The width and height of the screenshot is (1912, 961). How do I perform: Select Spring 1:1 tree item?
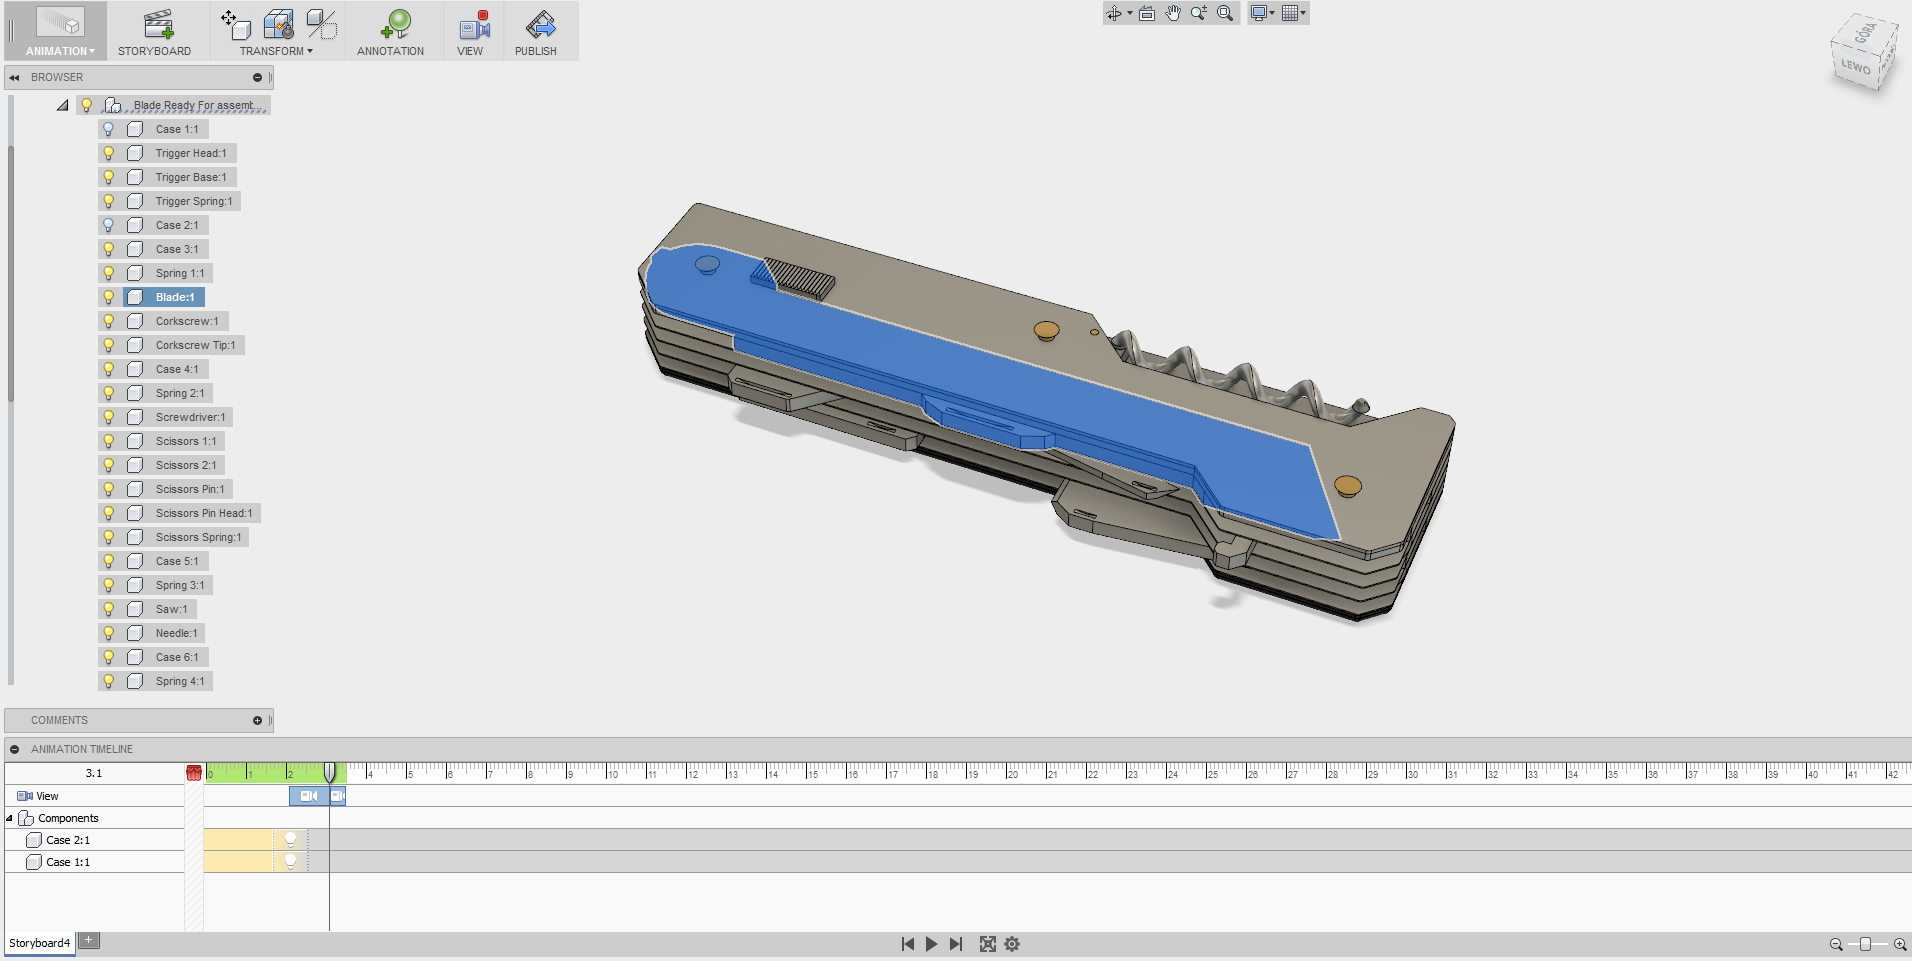(x=180, y=273)
